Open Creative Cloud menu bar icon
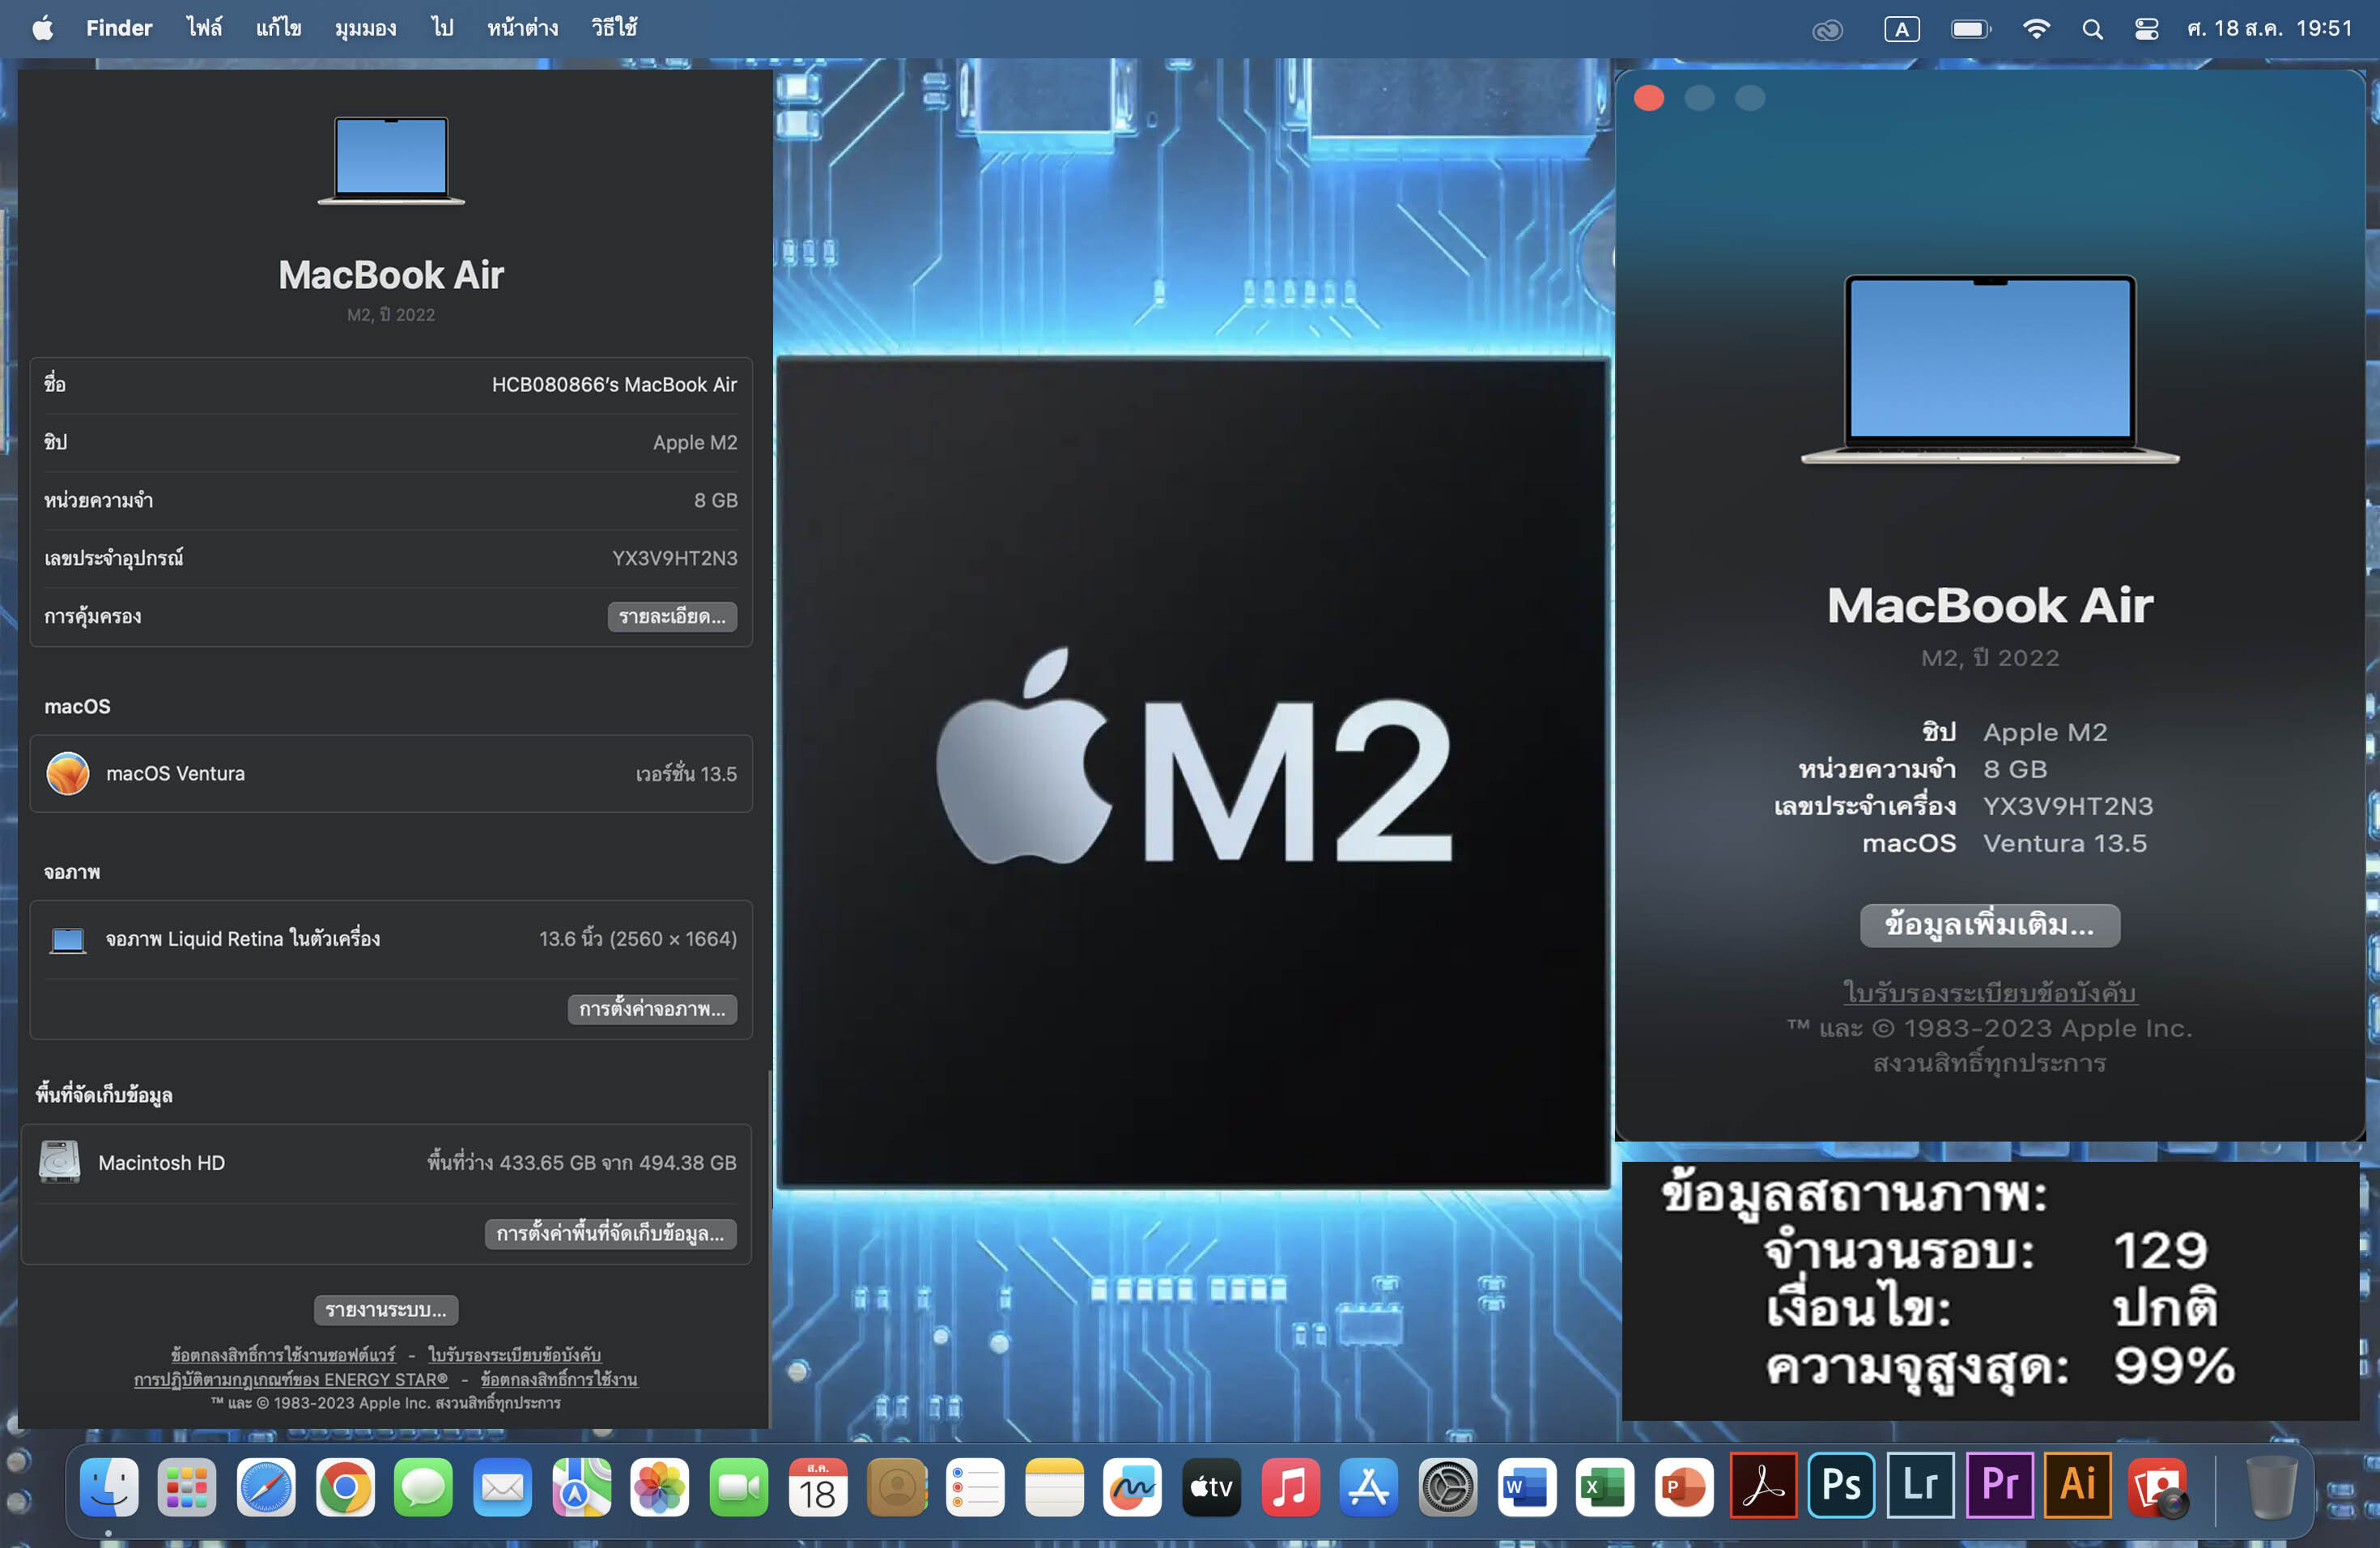This screenshot has width=2380, height=1548. [1827, 30]
